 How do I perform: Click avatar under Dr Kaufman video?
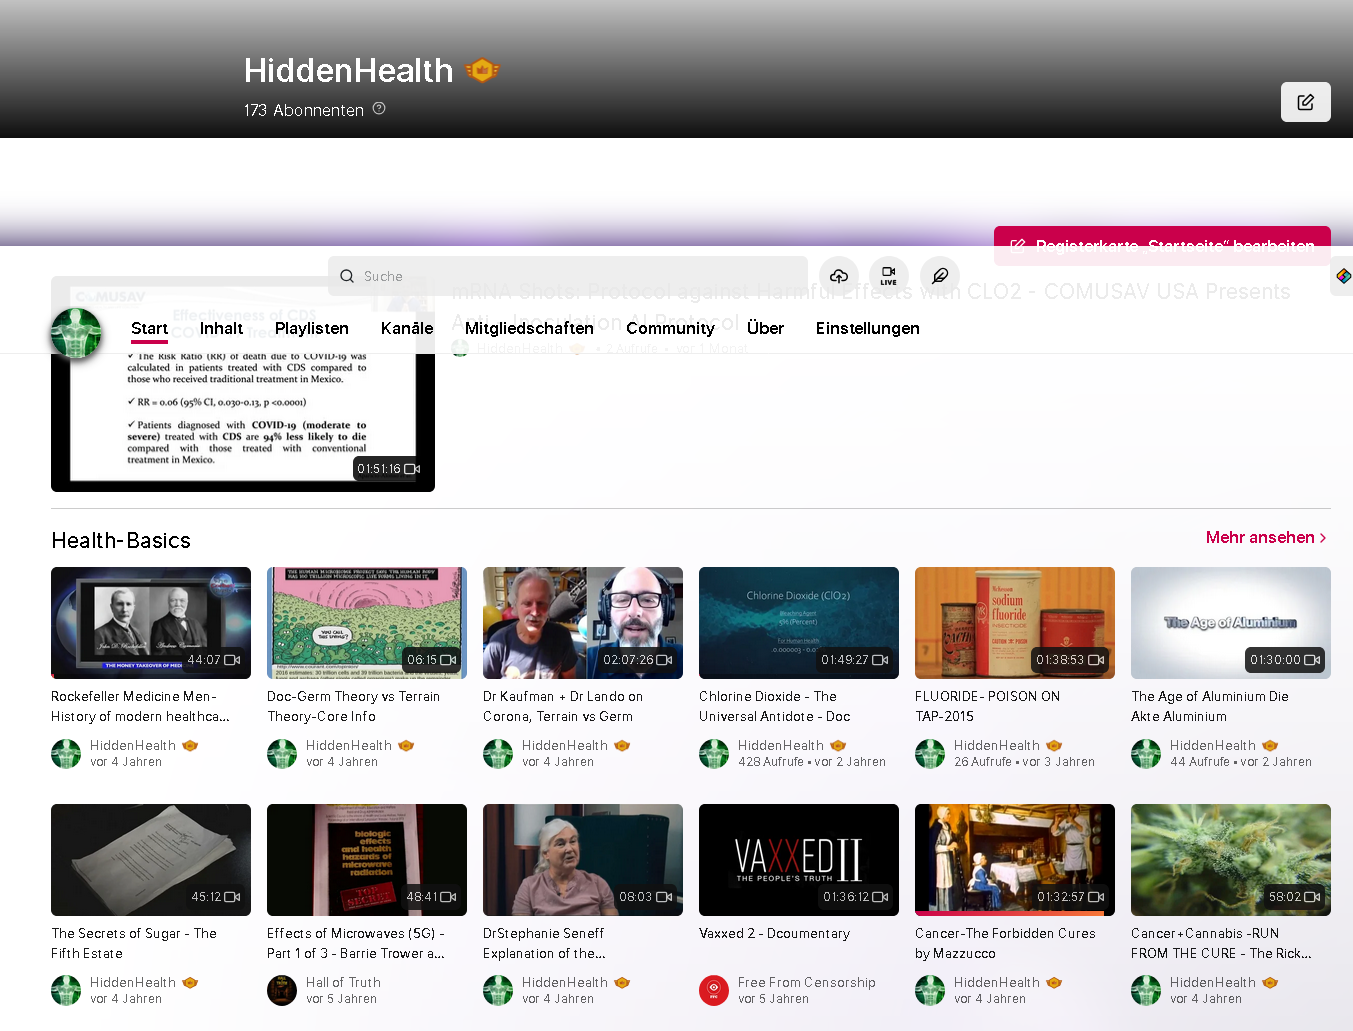pos(498,753)
